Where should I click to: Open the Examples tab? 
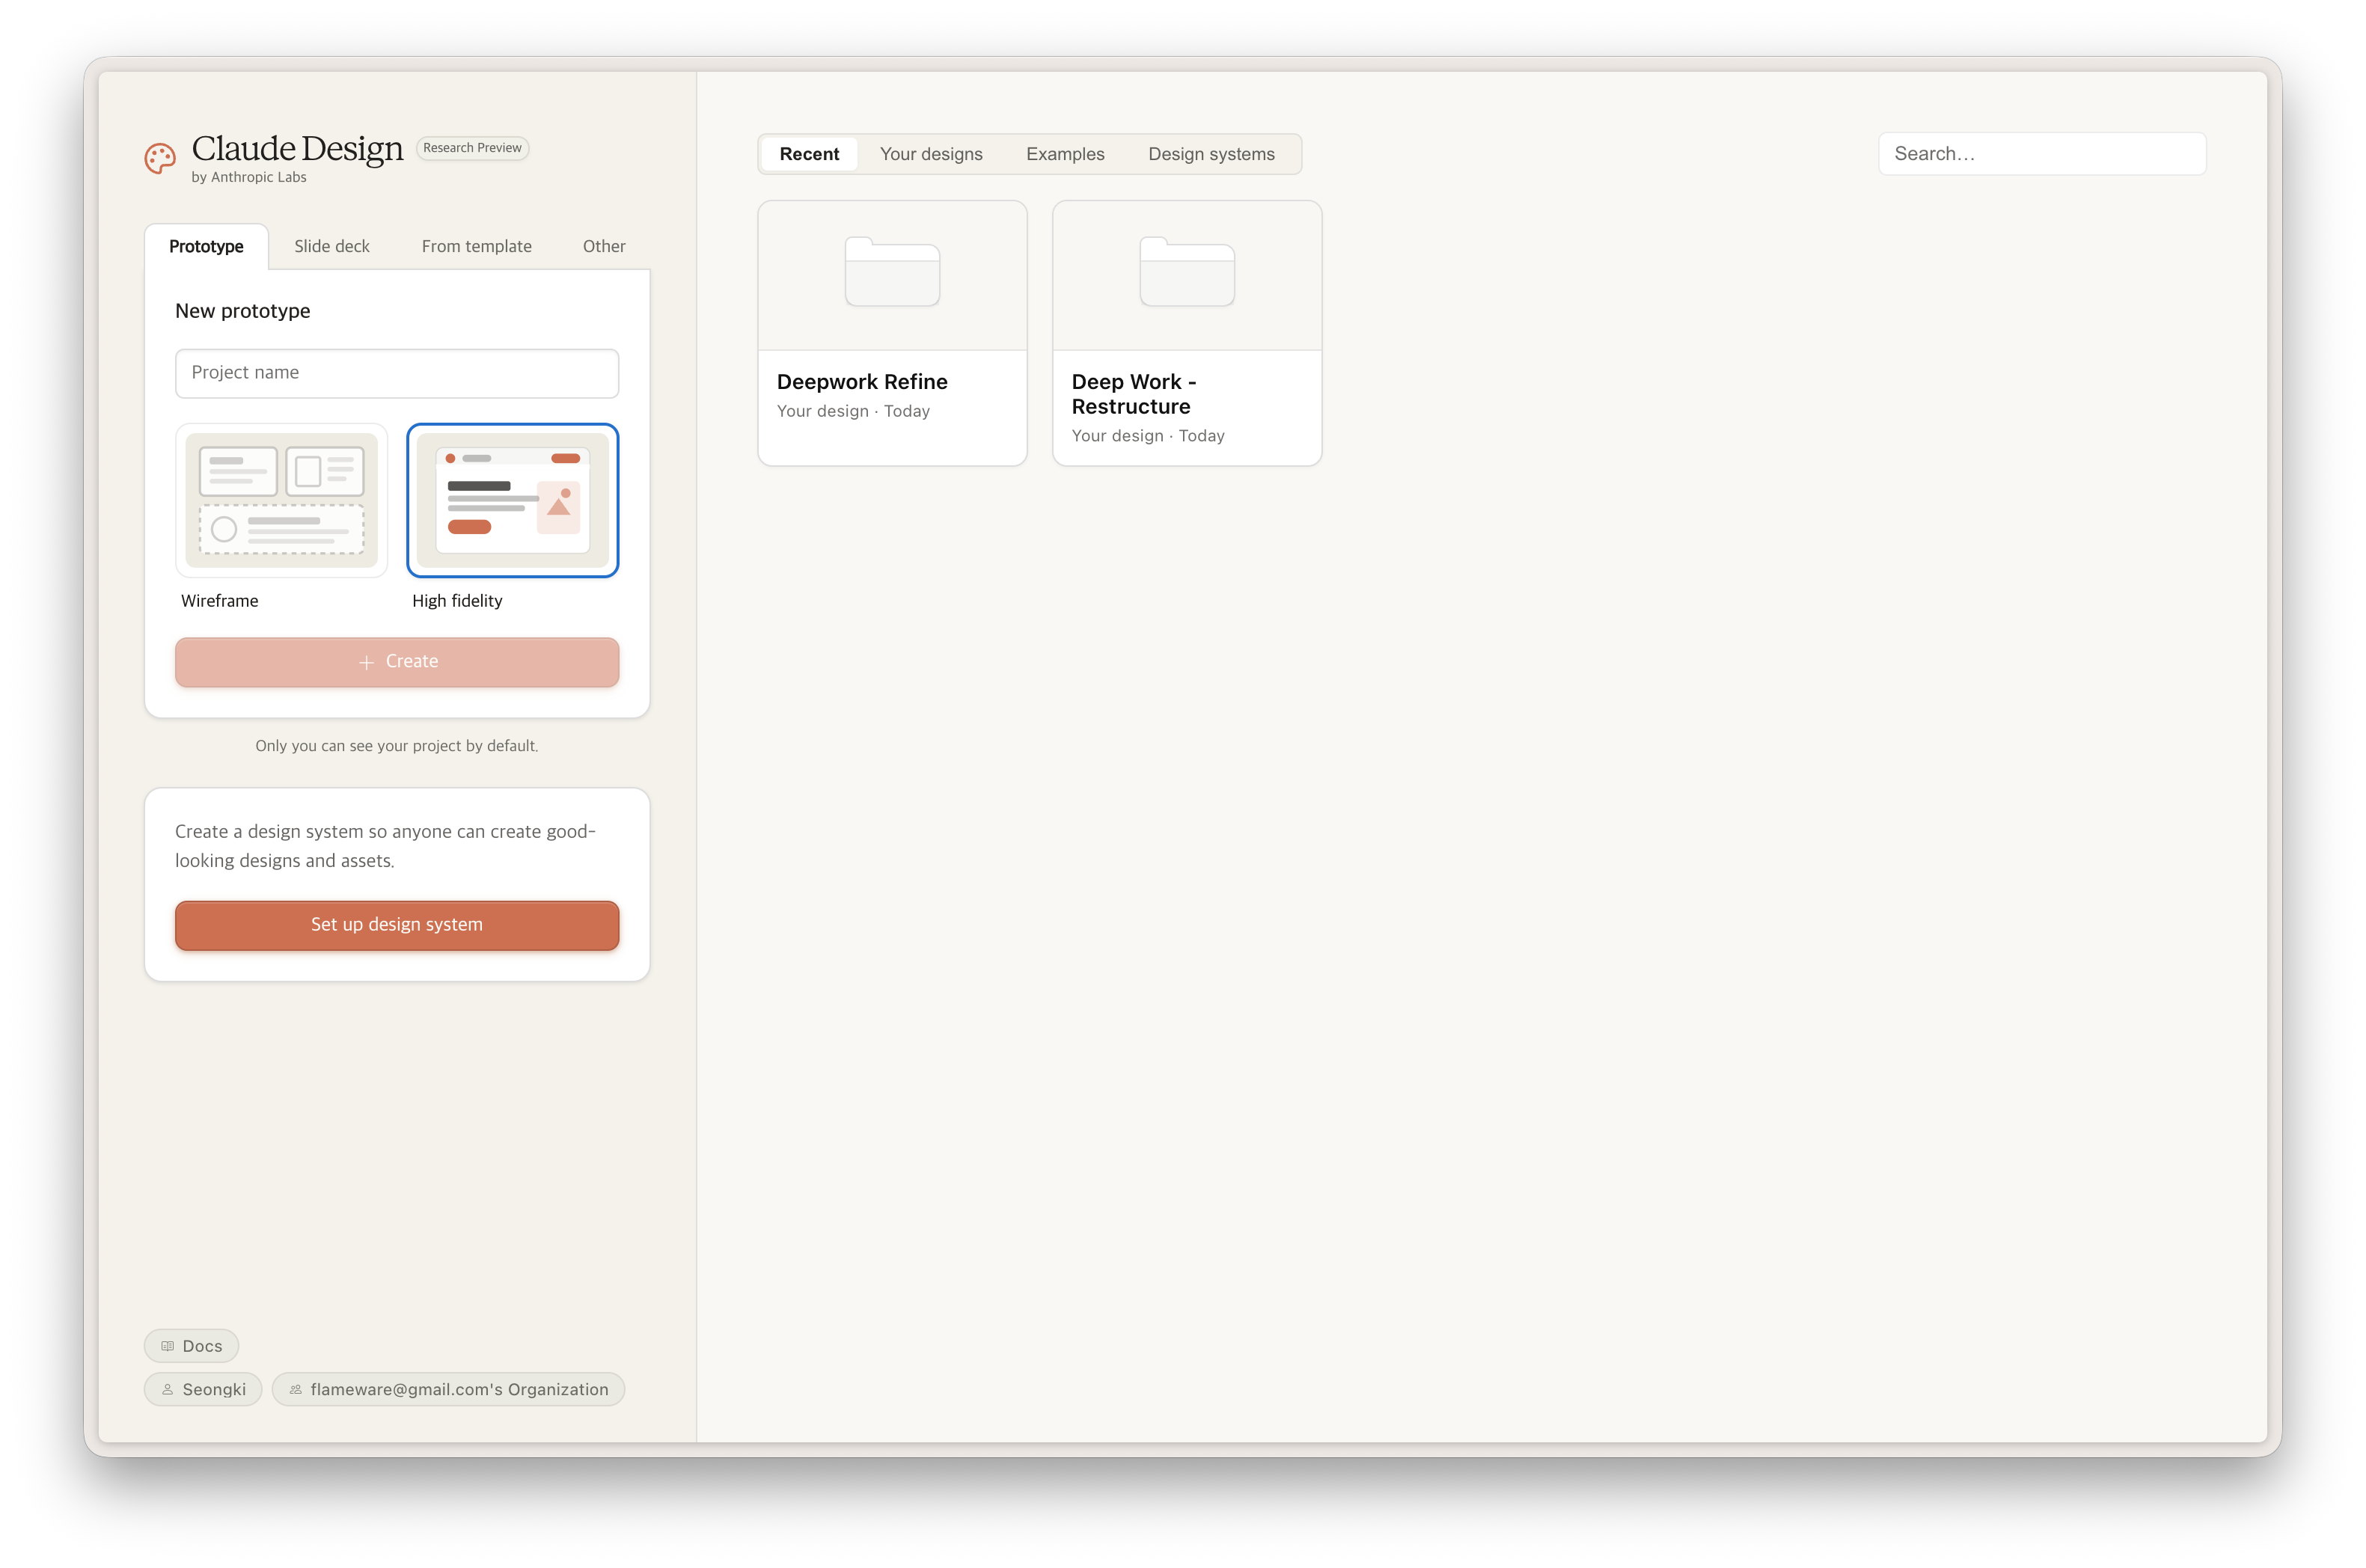[x=1065, y=154]
